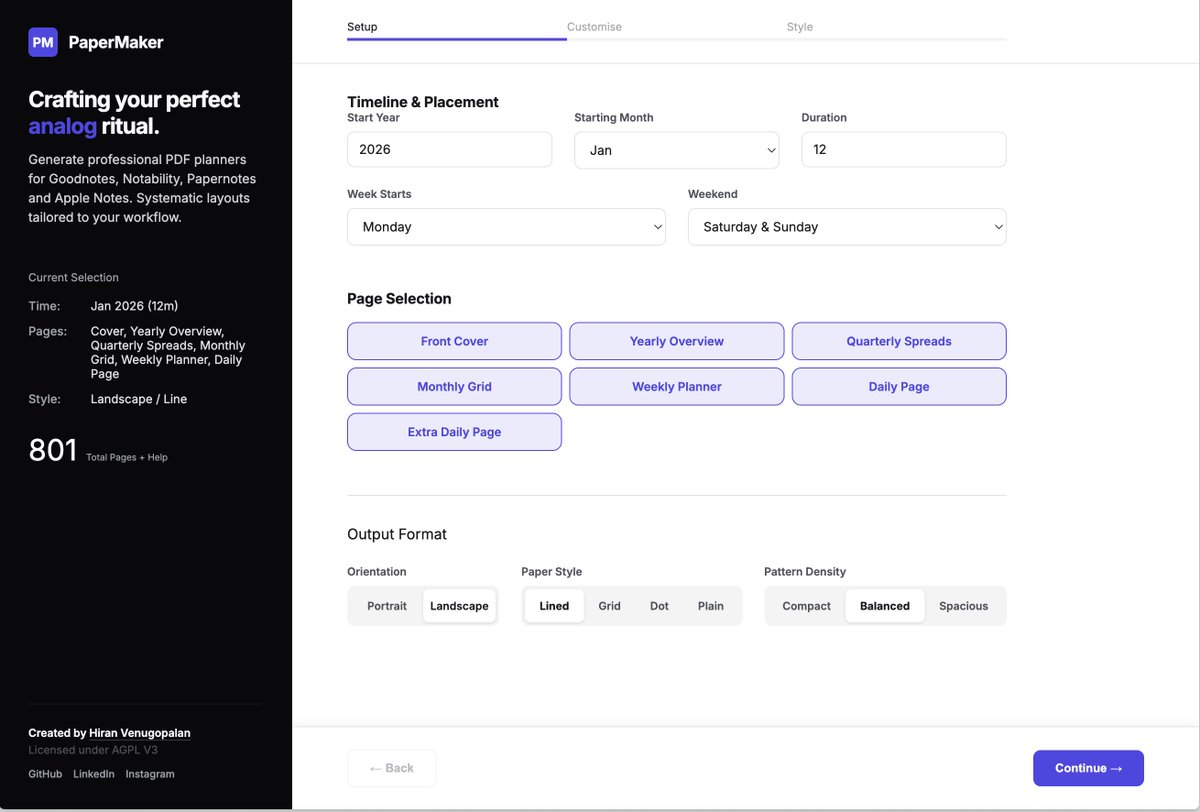
Task: Click the 'Total Pages + Help' label
Action: tap(127, 457)
